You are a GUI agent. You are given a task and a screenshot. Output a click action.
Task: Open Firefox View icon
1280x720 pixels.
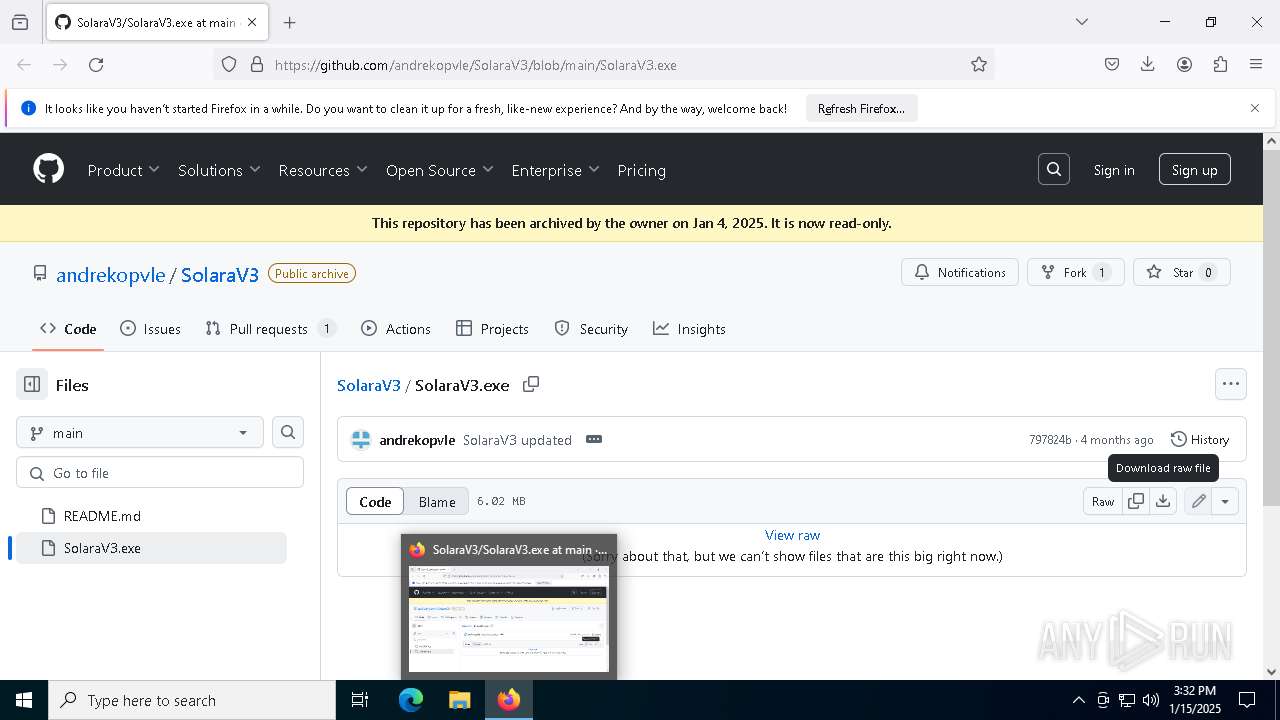tap(20, 22)
